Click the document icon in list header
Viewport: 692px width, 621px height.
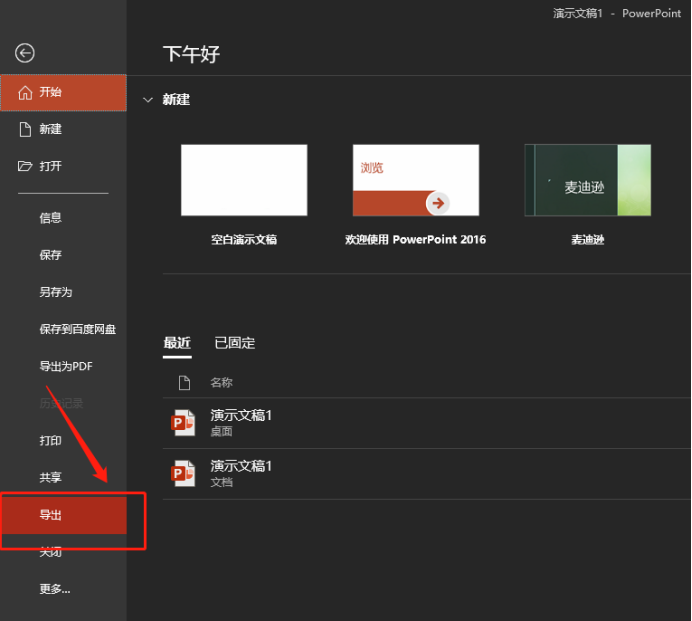coord(184,383)
